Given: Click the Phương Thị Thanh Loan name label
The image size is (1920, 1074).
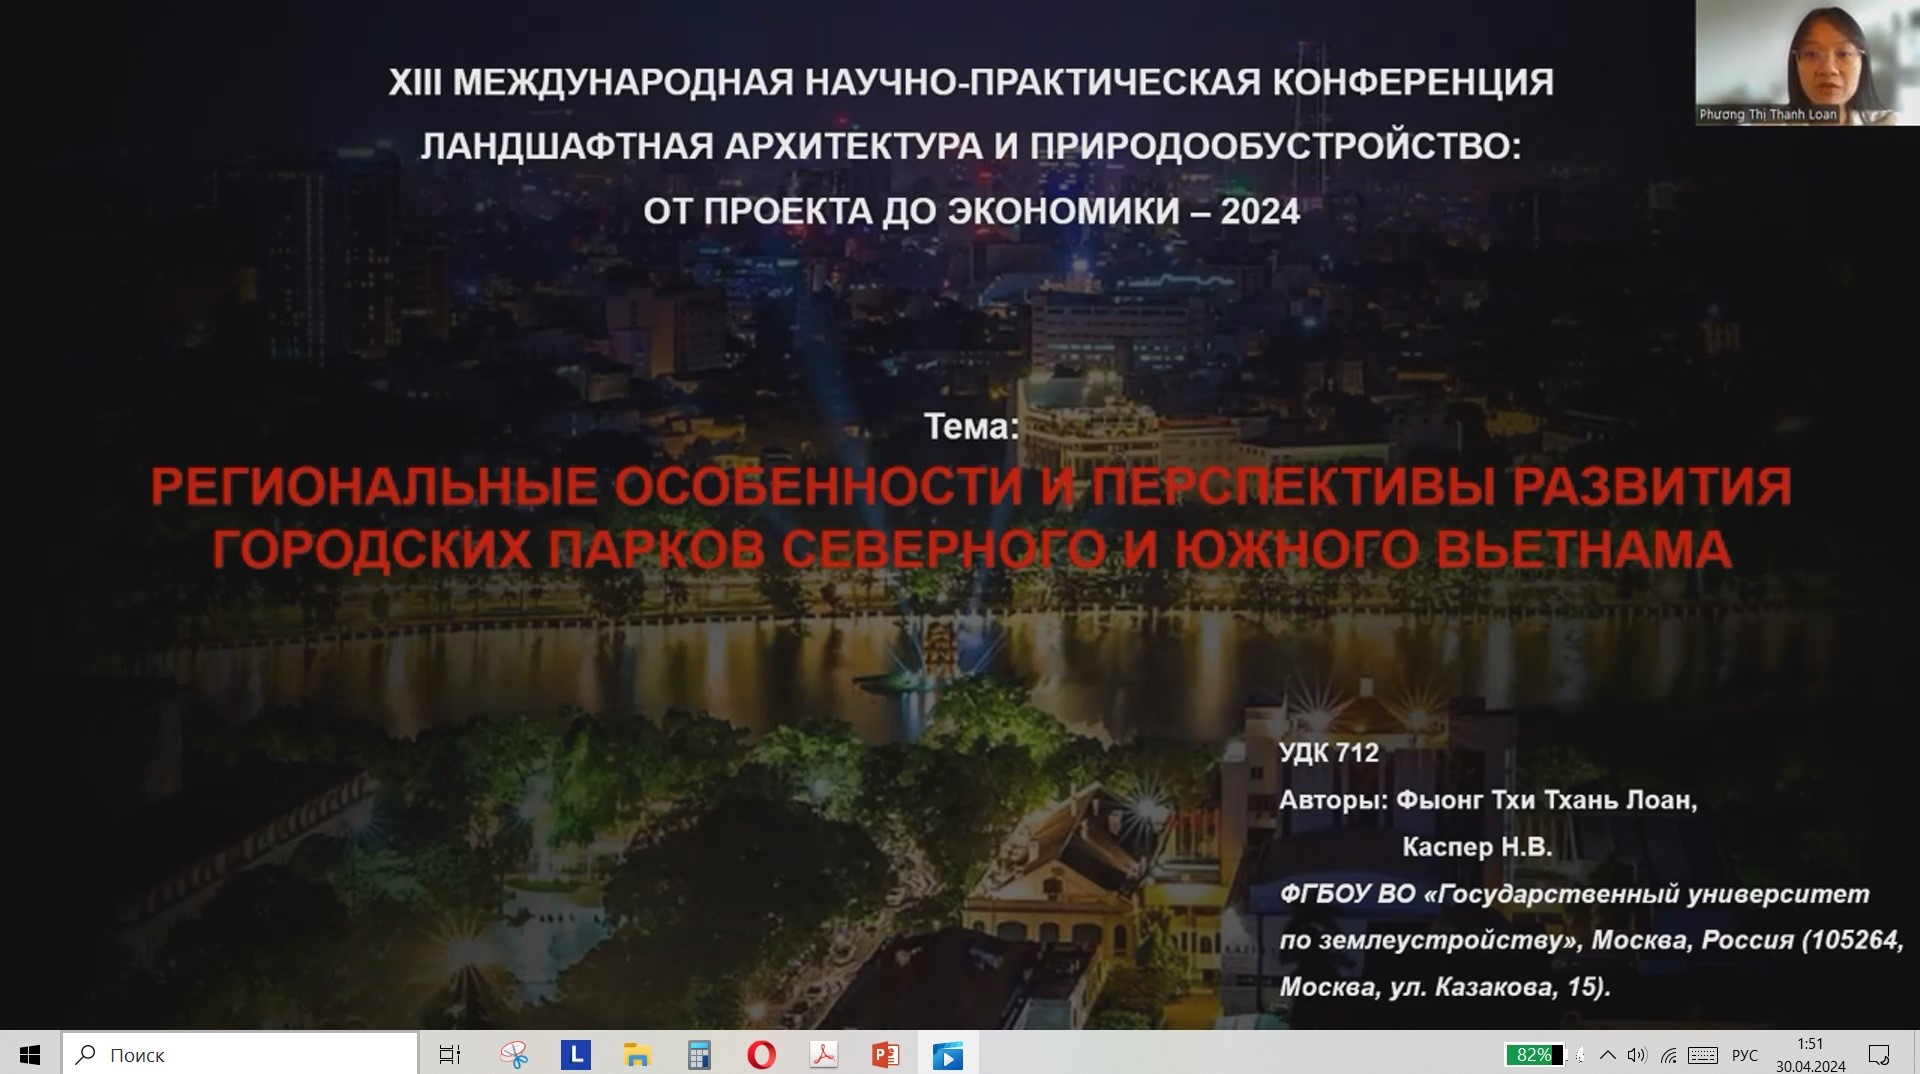Looking at the screenshot, I should (x=1767, y=114).
